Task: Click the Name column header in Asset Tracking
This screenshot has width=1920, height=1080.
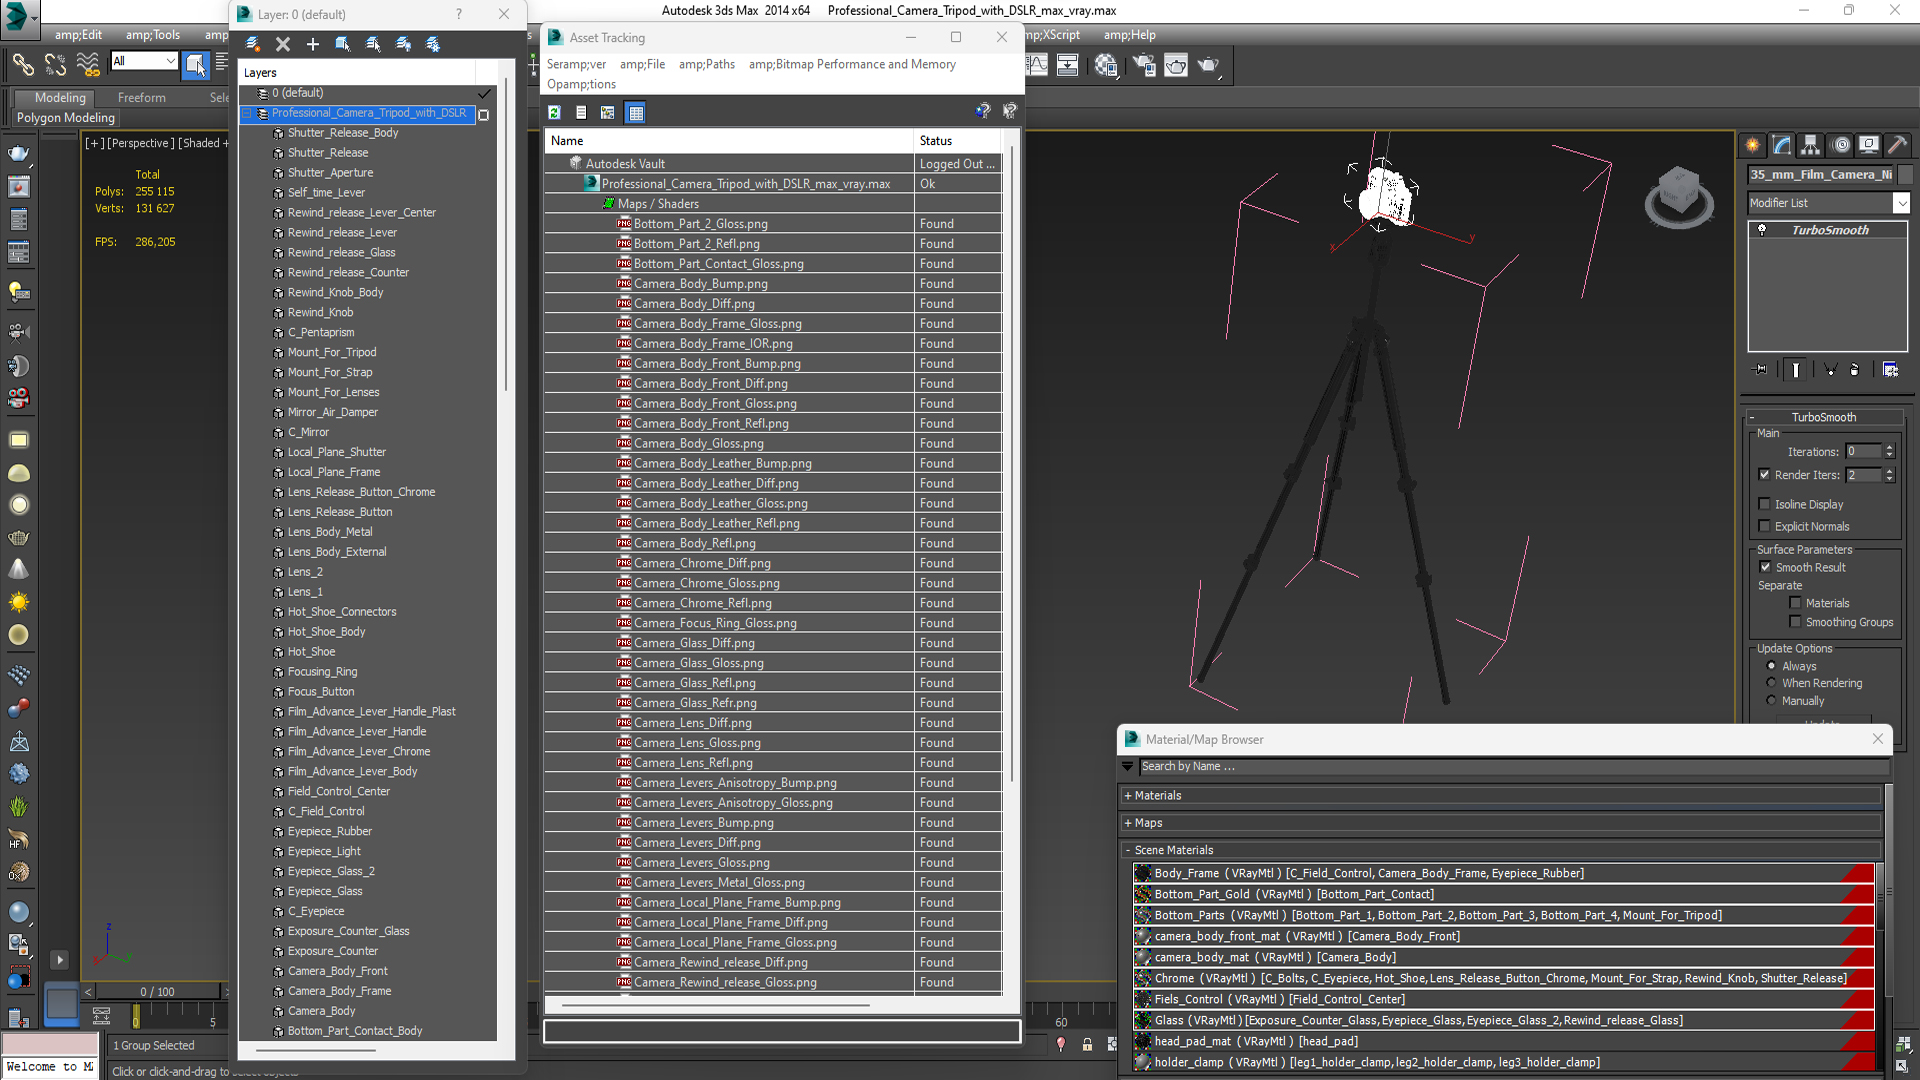Action: coord(729,141)
